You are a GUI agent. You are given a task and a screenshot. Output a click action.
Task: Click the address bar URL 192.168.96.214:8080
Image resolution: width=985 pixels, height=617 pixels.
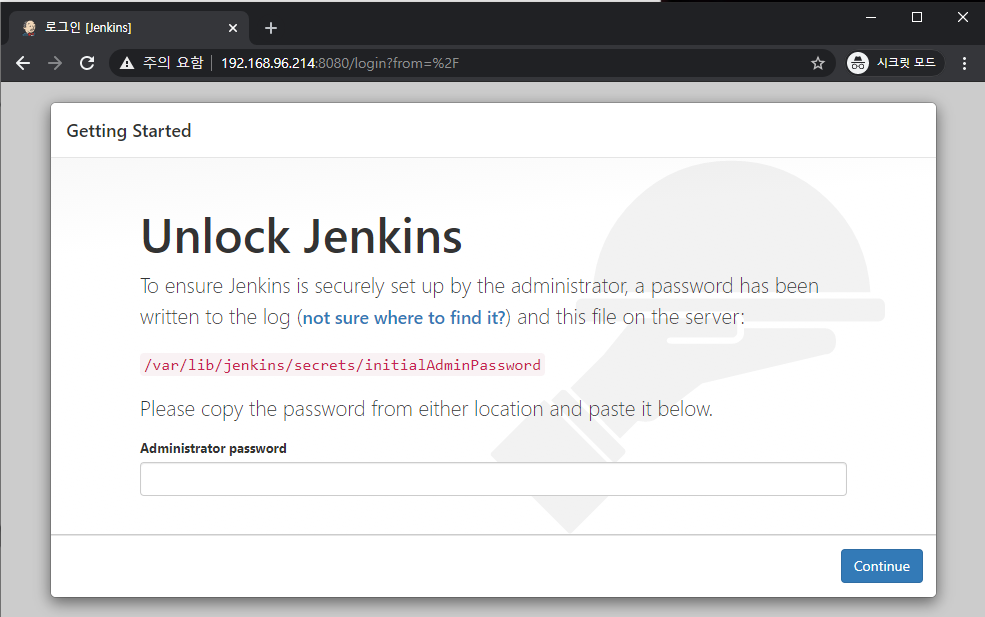coord(340,63)
